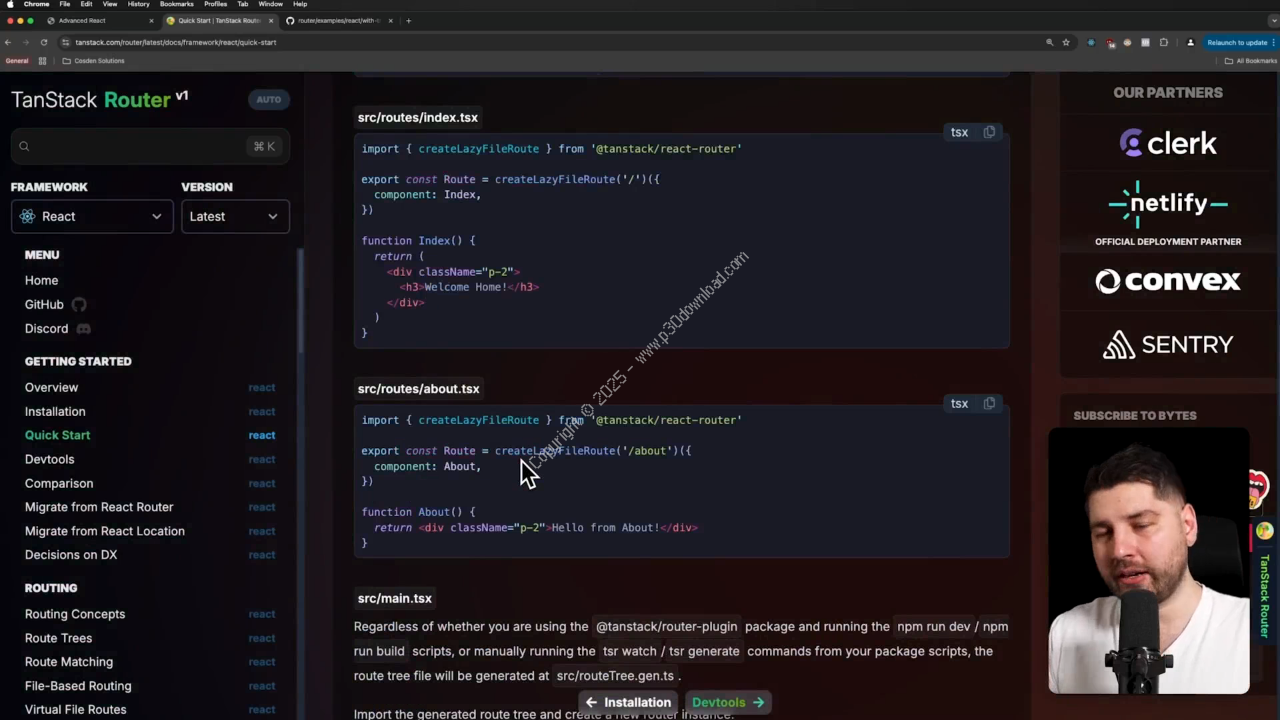Copy the about.tsx code snippet

pos(989,403)
